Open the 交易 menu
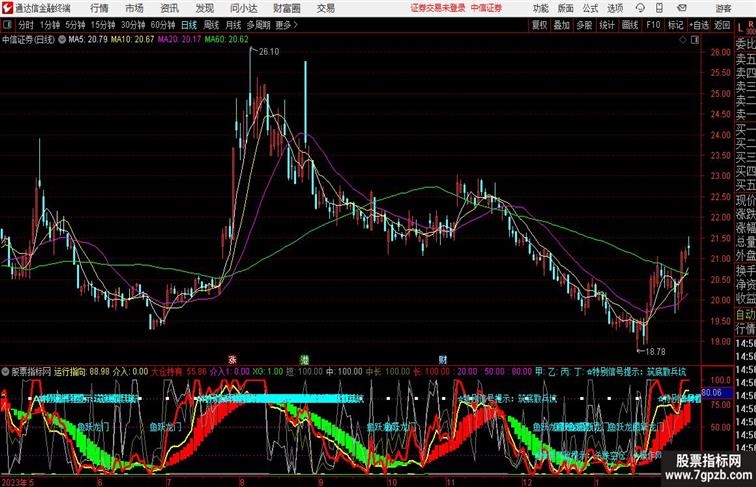 pyautogui.click(x=325, y=8)
